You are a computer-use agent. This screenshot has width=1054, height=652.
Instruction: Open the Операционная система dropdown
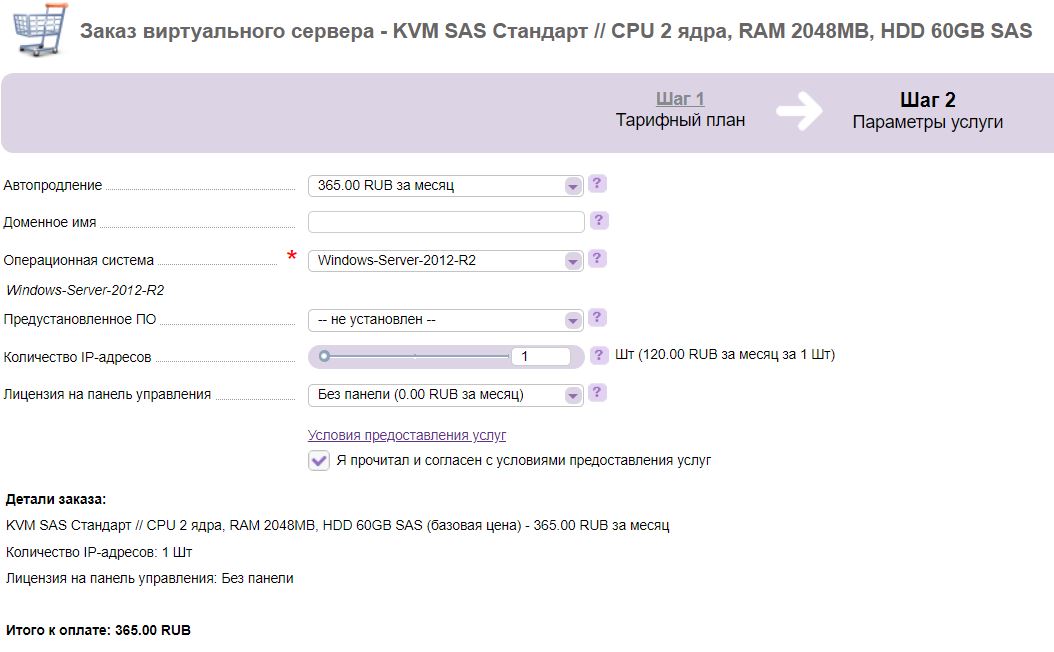pos(446,261)
